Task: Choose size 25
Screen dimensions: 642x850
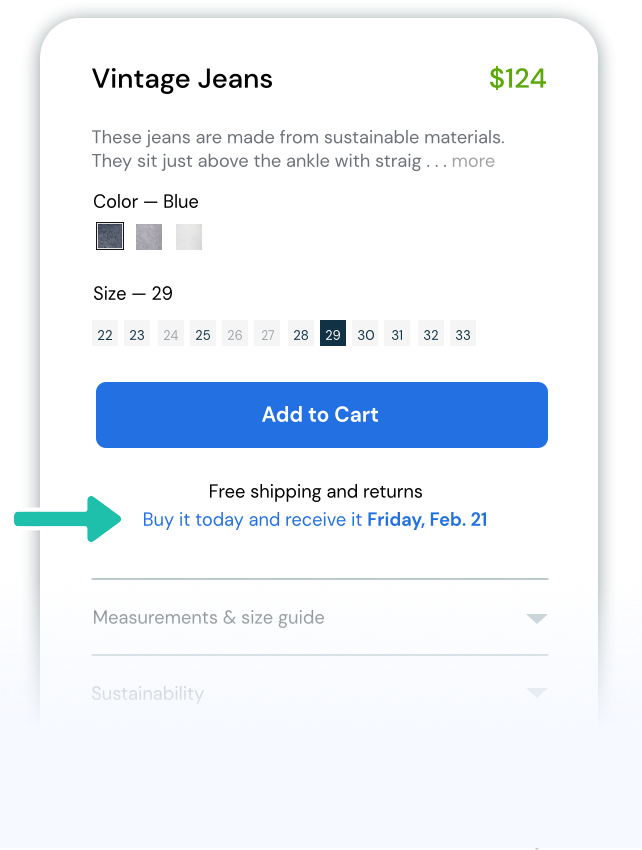Action: 203,334
